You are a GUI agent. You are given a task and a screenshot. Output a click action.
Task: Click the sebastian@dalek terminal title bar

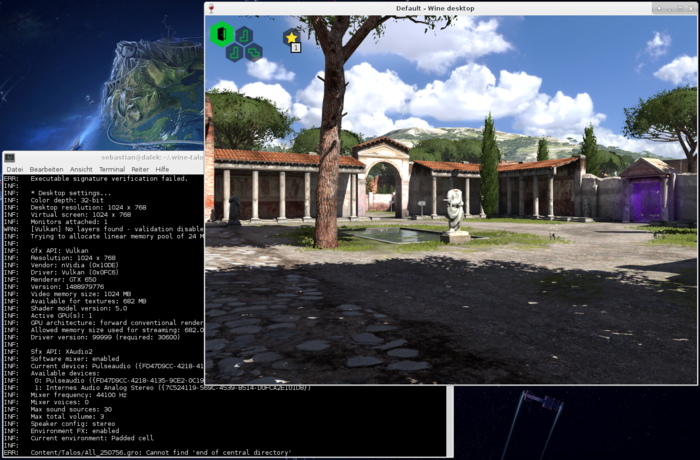click(x=120, y=158)
